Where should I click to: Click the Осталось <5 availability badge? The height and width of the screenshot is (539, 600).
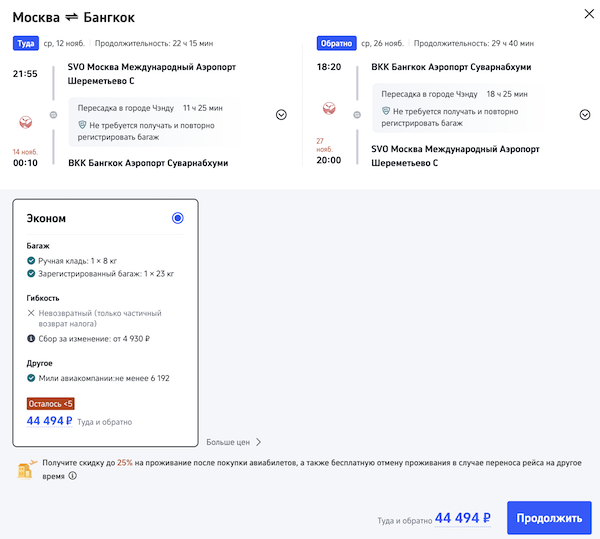[50, 404]
